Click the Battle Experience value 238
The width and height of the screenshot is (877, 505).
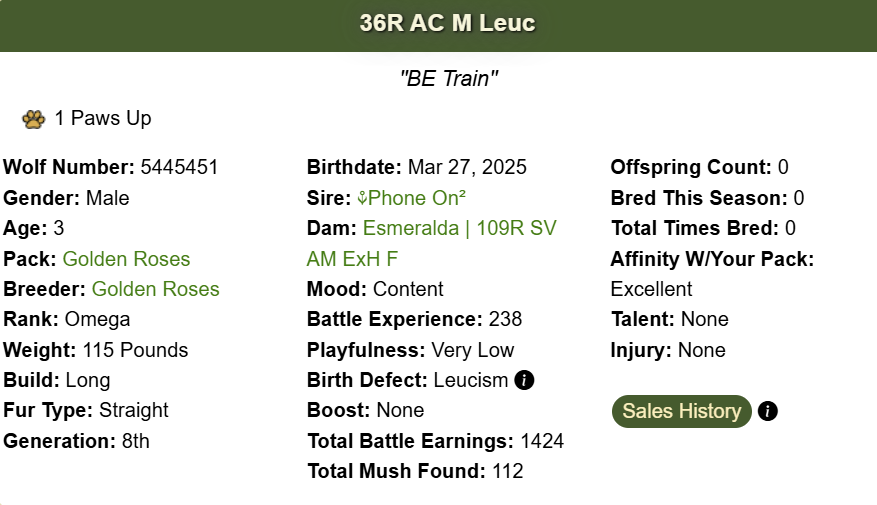tap(505, 319)
